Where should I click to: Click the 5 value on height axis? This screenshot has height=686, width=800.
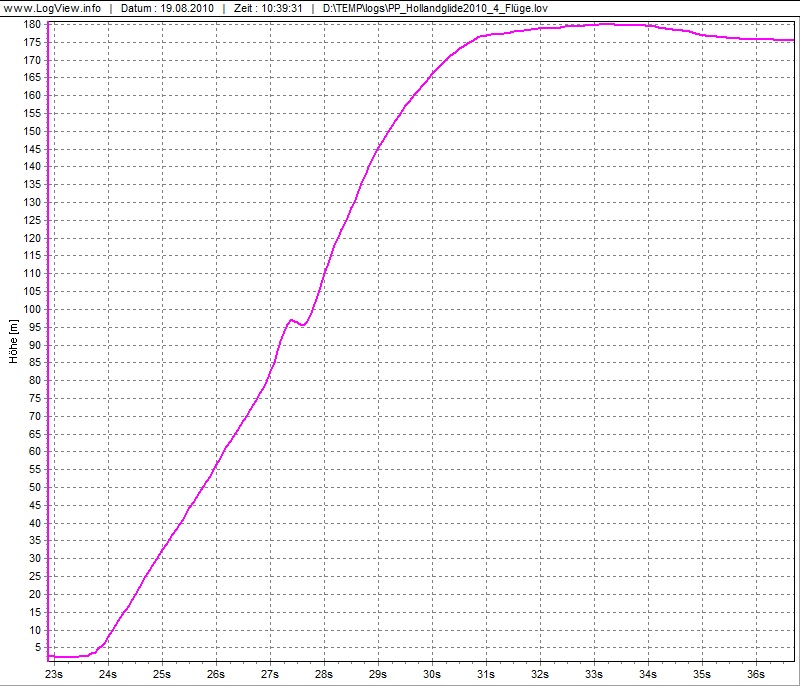pos(37,647)
